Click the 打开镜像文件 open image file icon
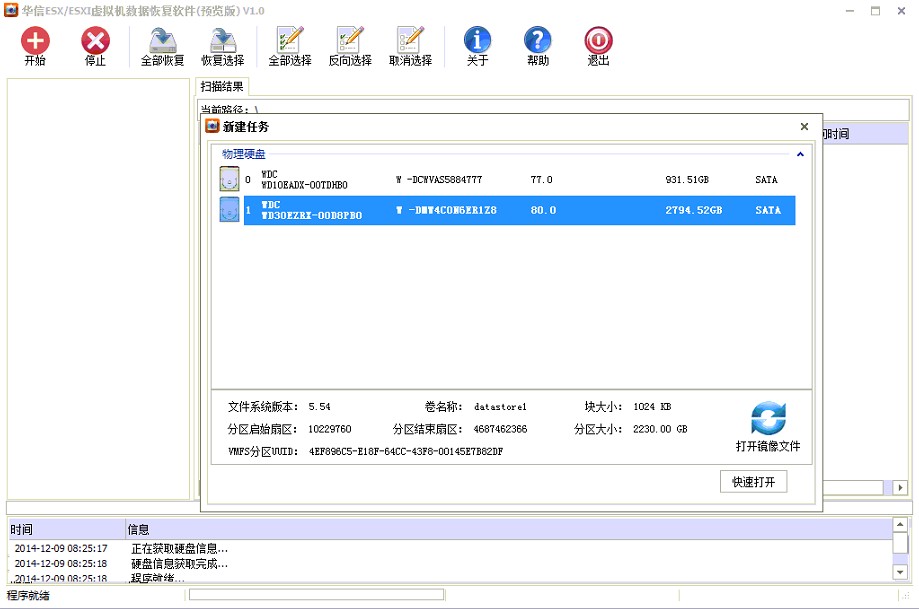 [x=768, y=418]
